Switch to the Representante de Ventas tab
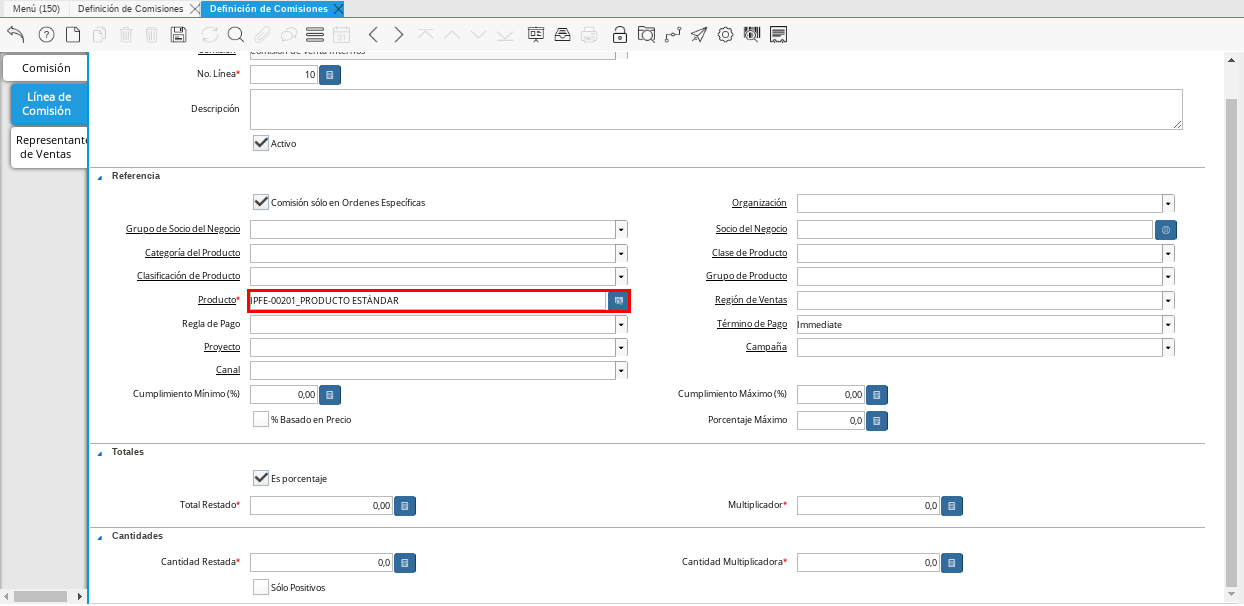This screenshot has width=1244, height=606. 51,147
